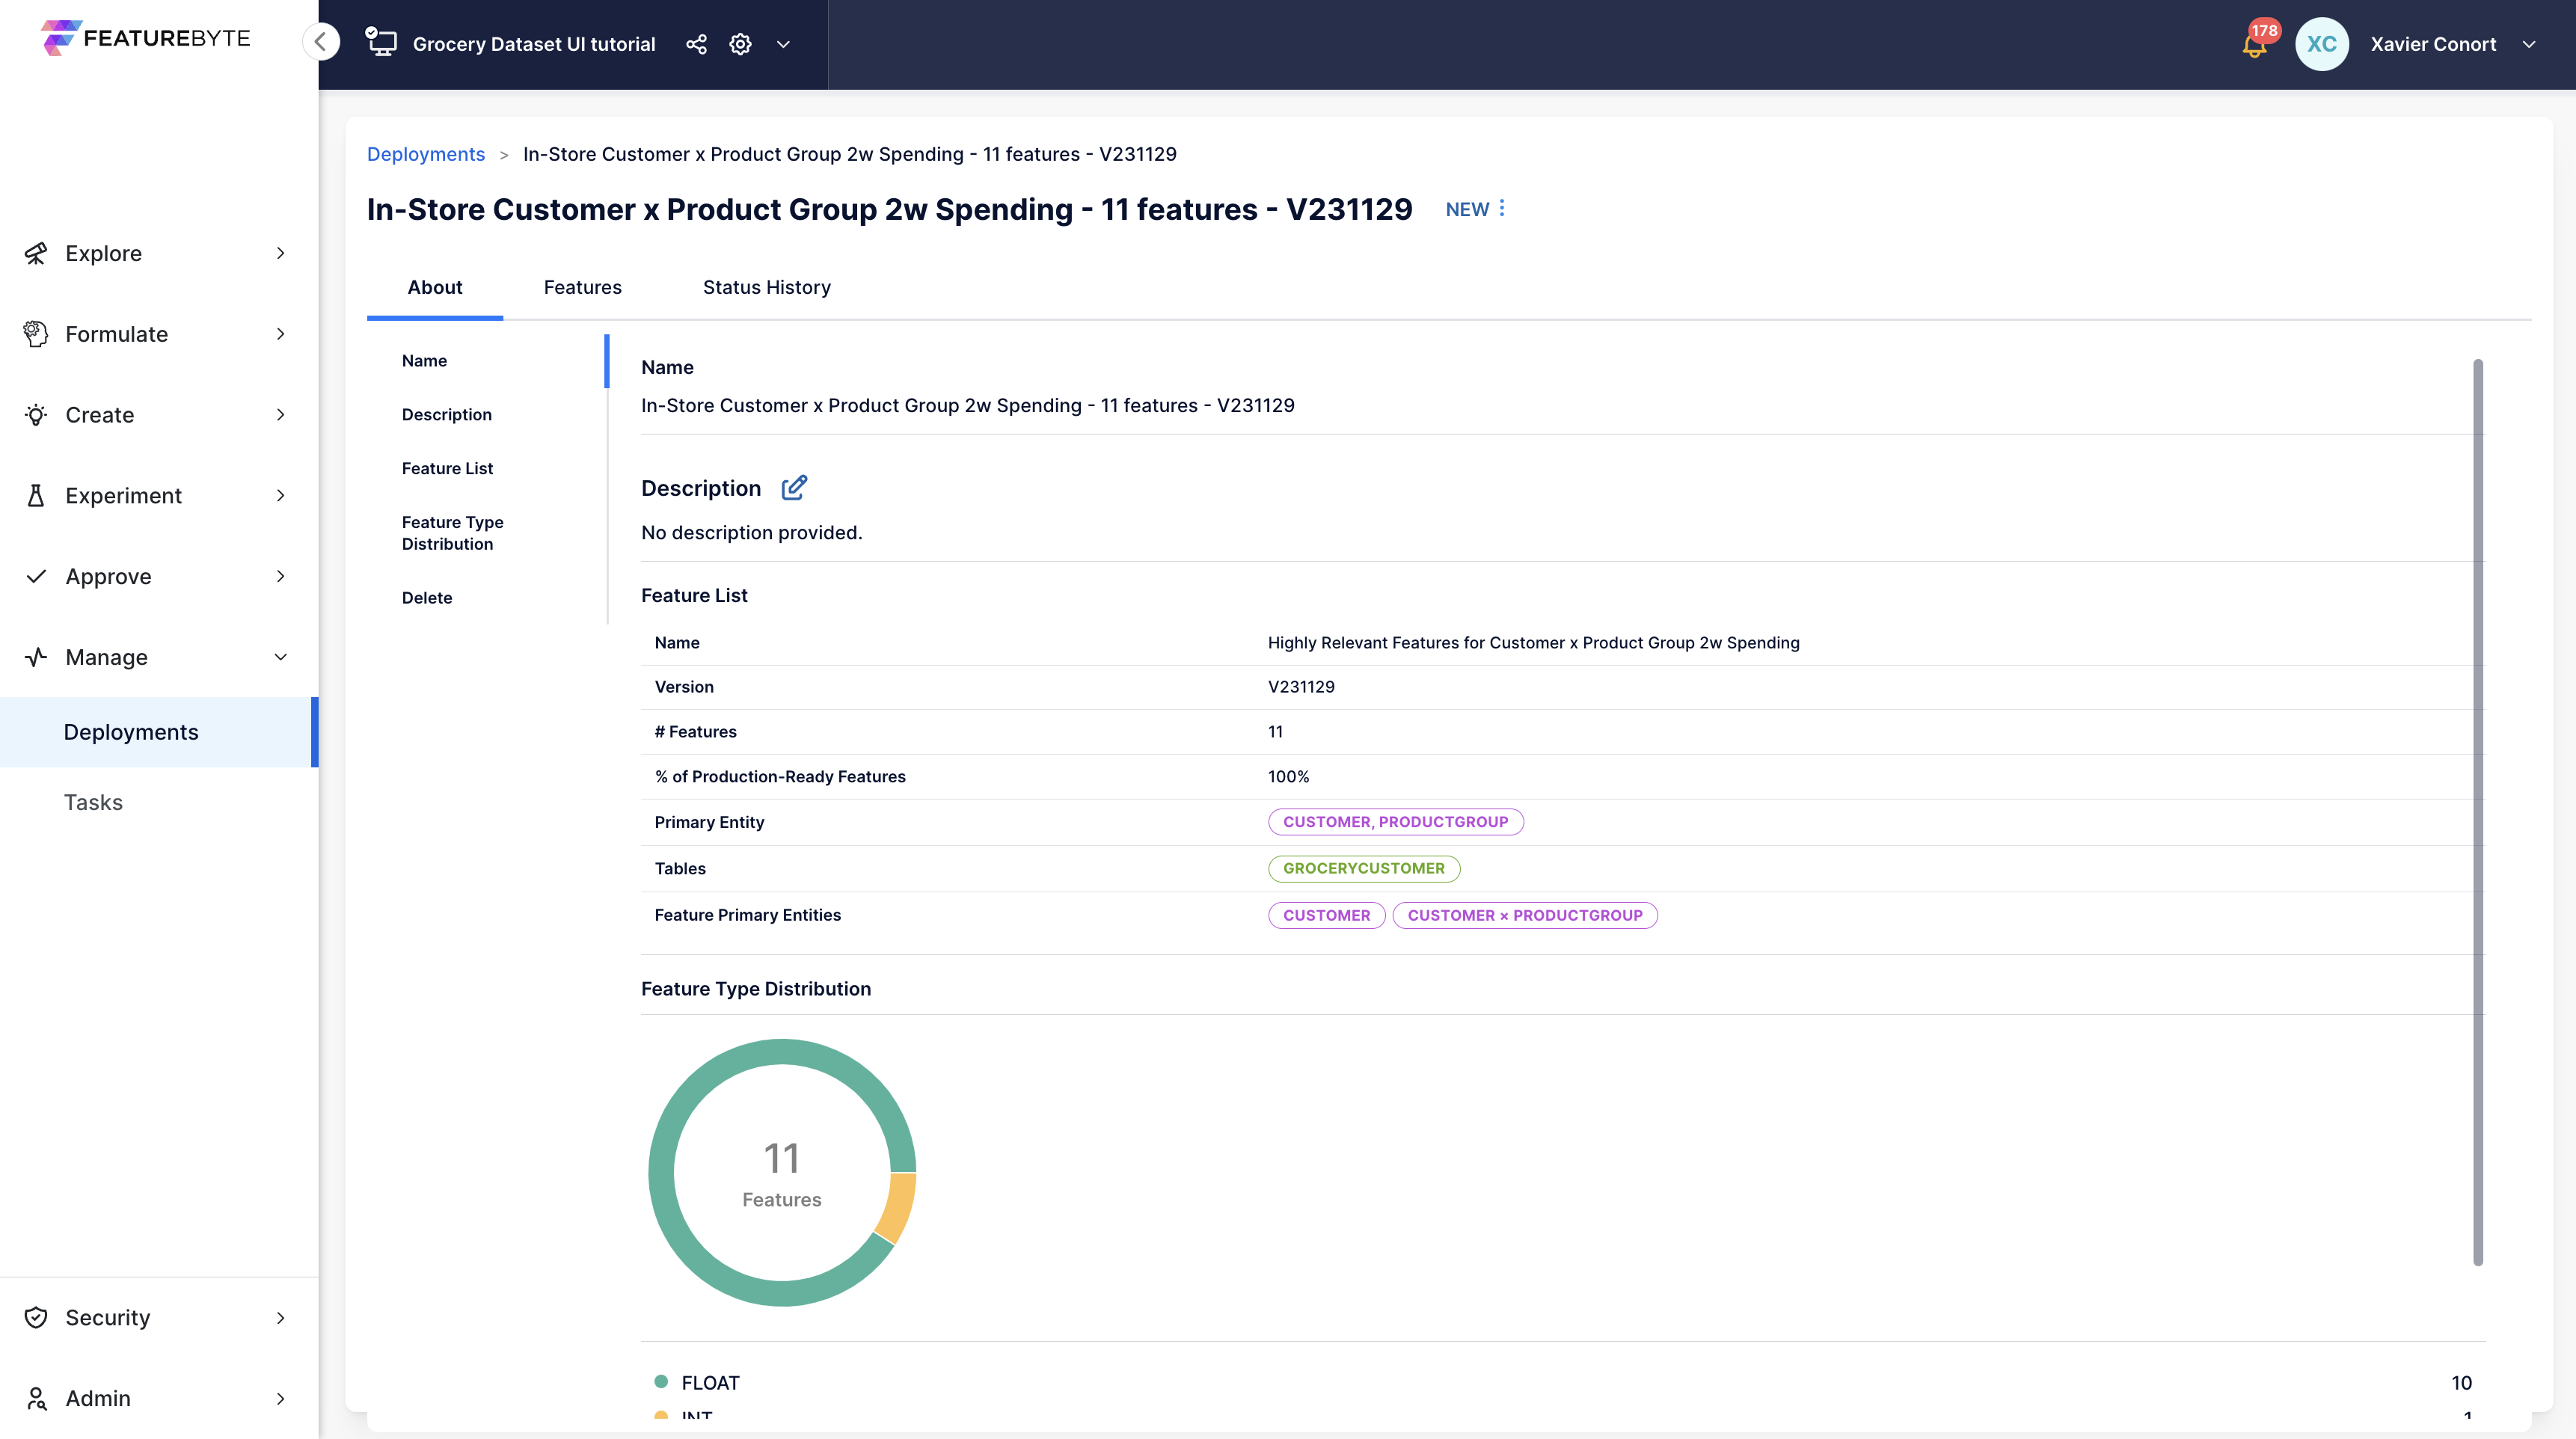Viewport: 2576px width, 1439px height.
Task: Click the 'Feature Primary Entities' row label
Action: click(x=747, y=915)
